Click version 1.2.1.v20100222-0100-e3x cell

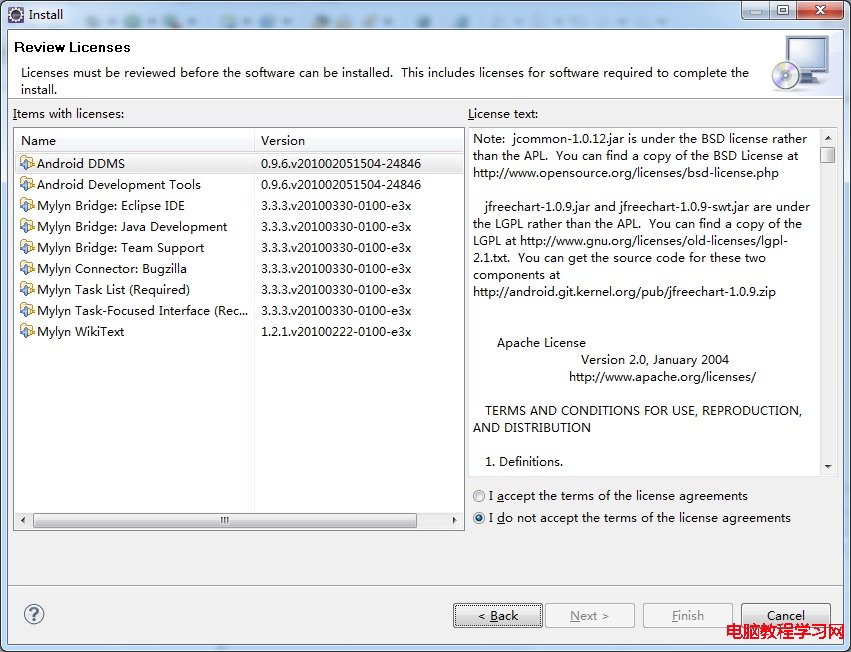pos(336,332)
